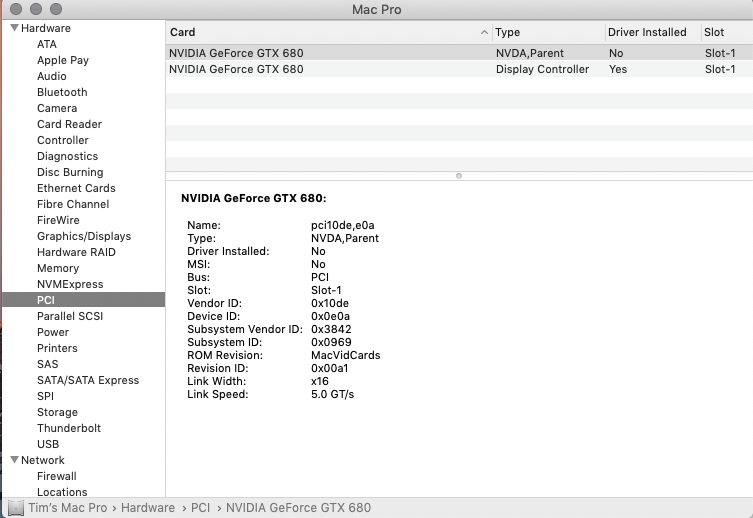Click the computer icon in path bar
The width and height of the screenshot is (753, 518).
[x=15, y=507]
